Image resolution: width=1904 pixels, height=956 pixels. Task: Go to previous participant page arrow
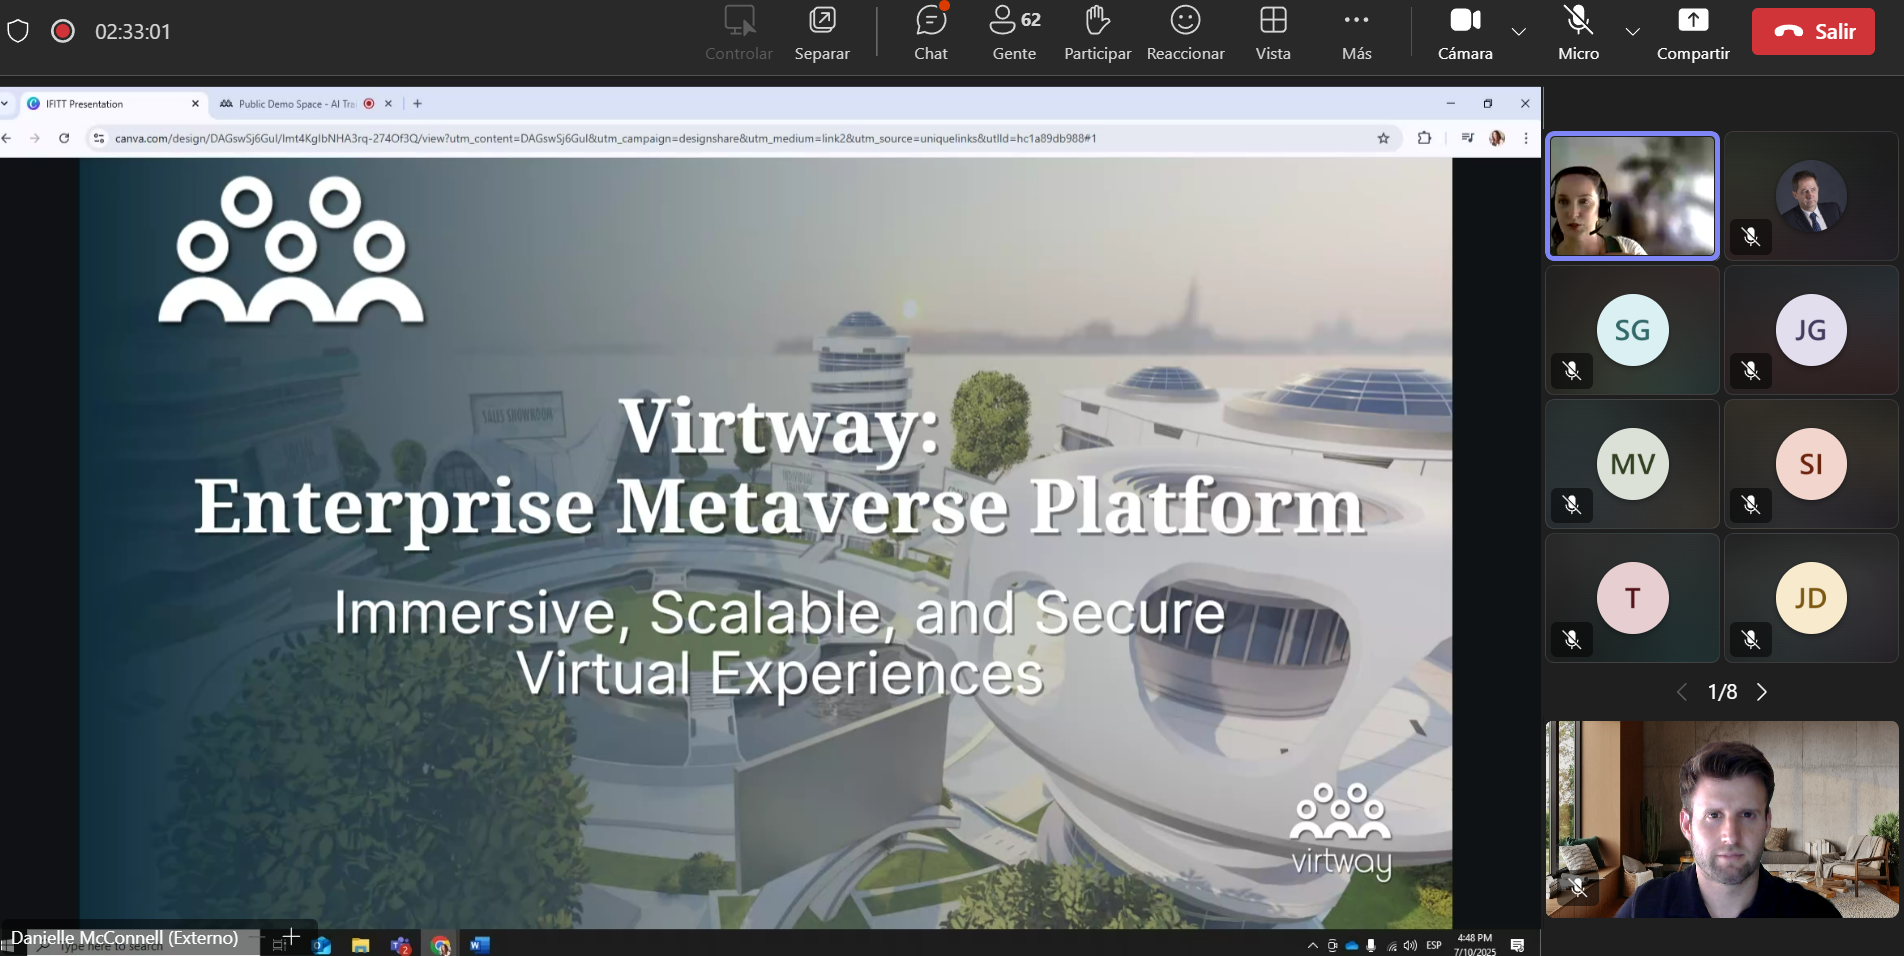1682,692
